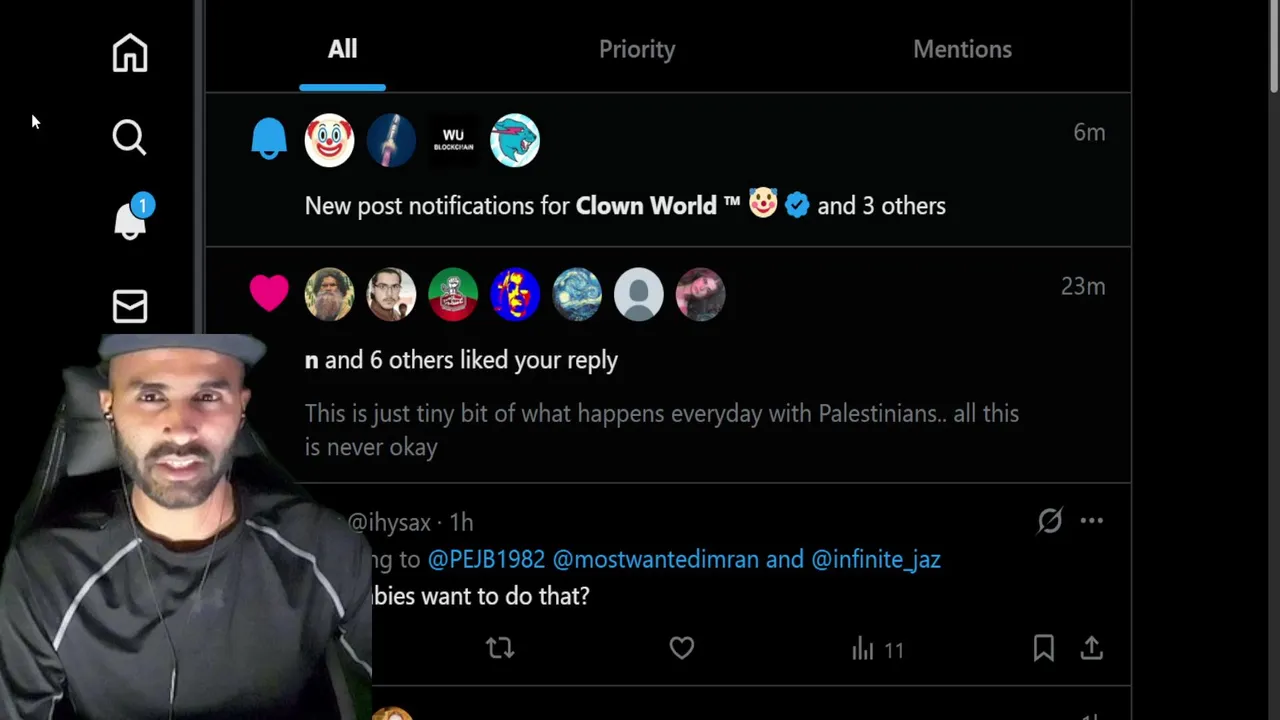1280x720 pixels.
Task: Open @PEJB1982 profile link
Action: click(x=486, y=559)
